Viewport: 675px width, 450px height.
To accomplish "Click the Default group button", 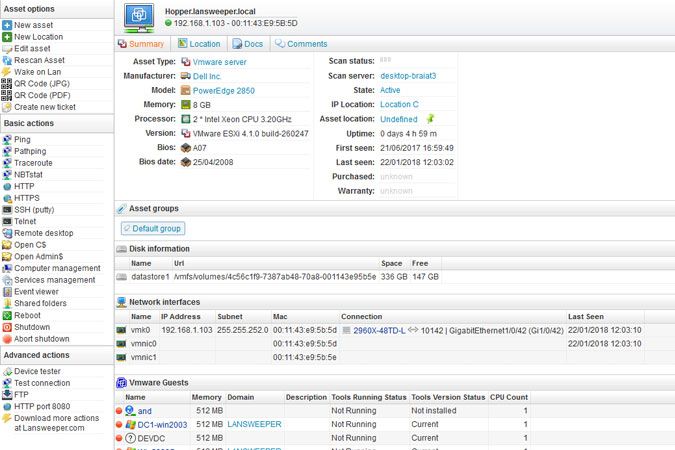I will [153, 228].
